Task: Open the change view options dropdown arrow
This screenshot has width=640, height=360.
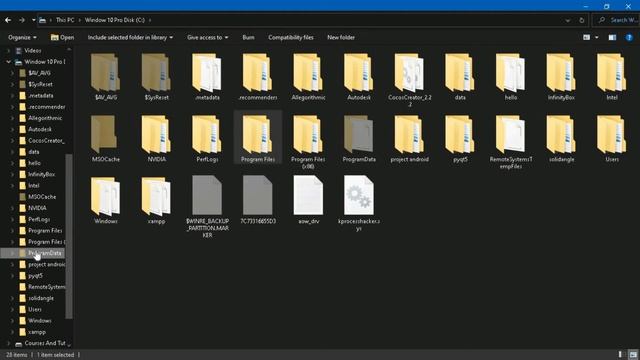Action: click(x=597, y=37)
